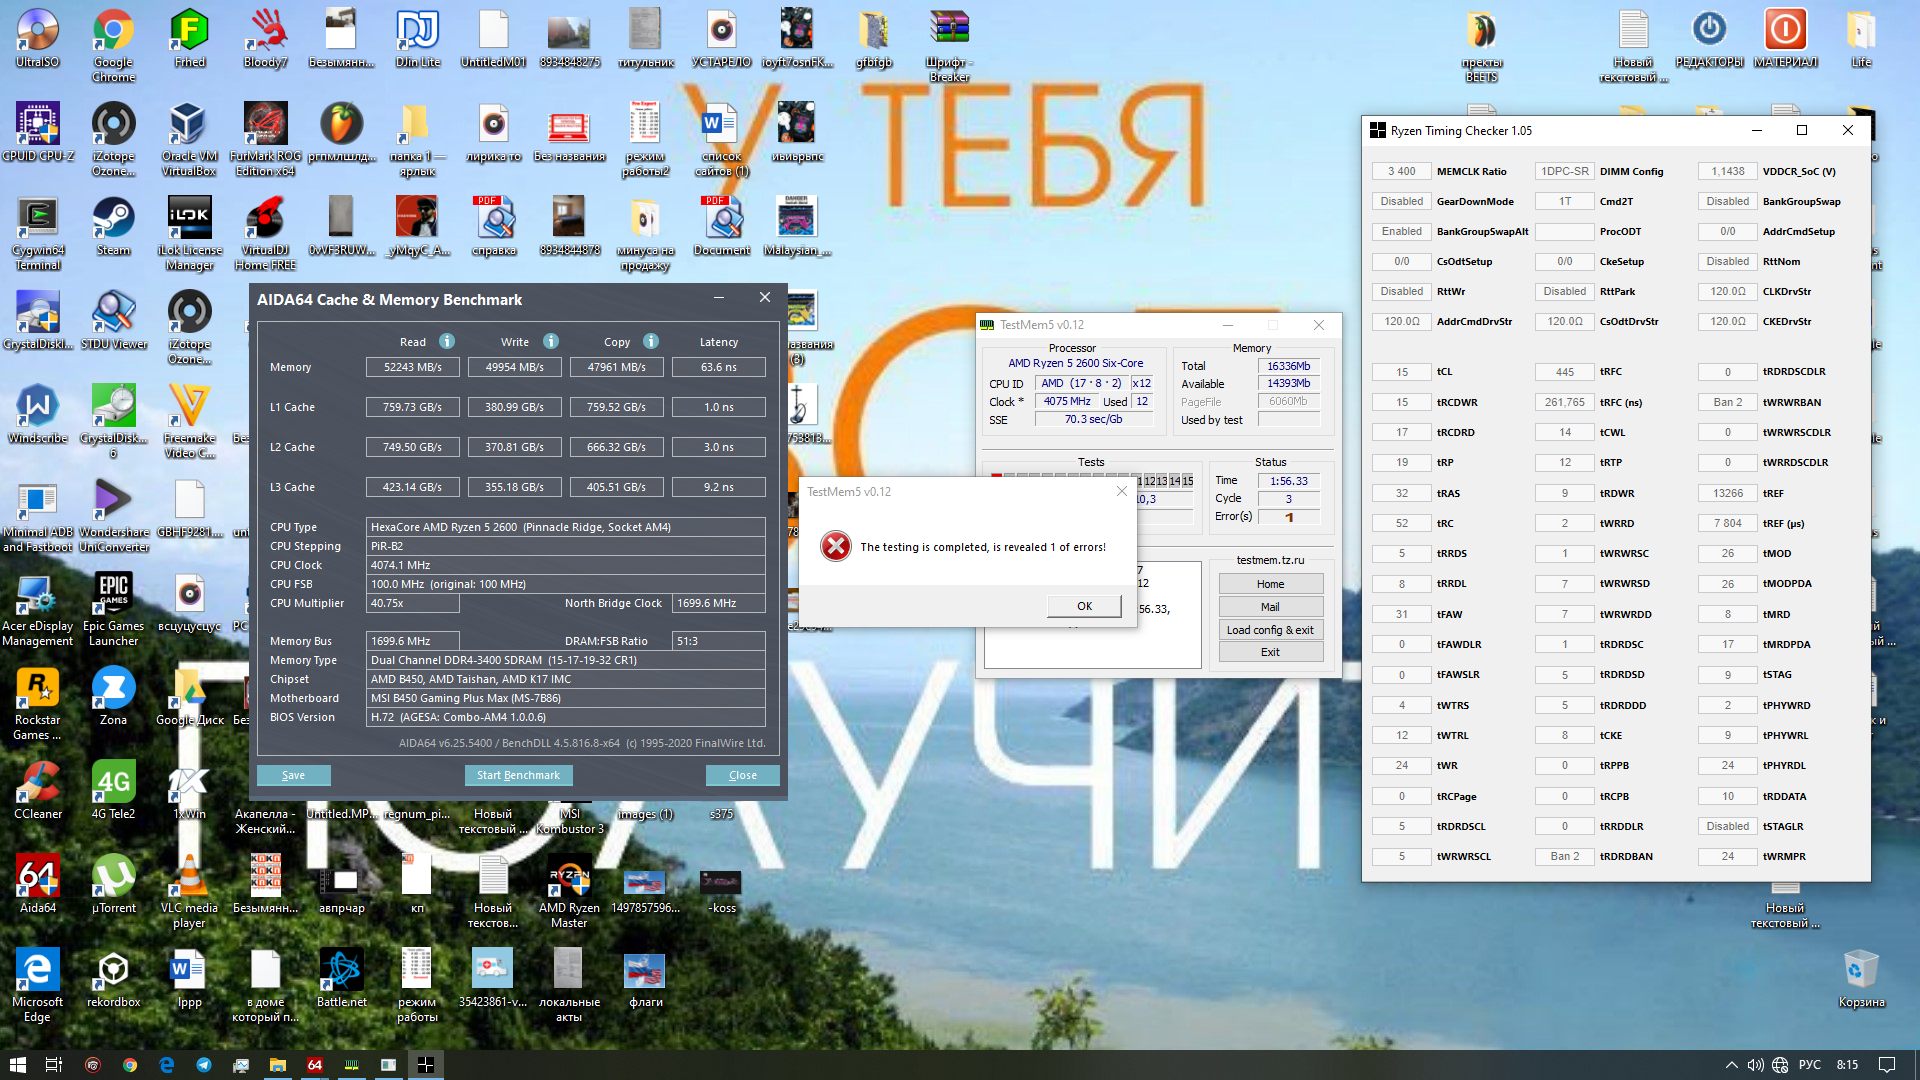Click the Home link button in TestMem5

[x=1270, y=584]
